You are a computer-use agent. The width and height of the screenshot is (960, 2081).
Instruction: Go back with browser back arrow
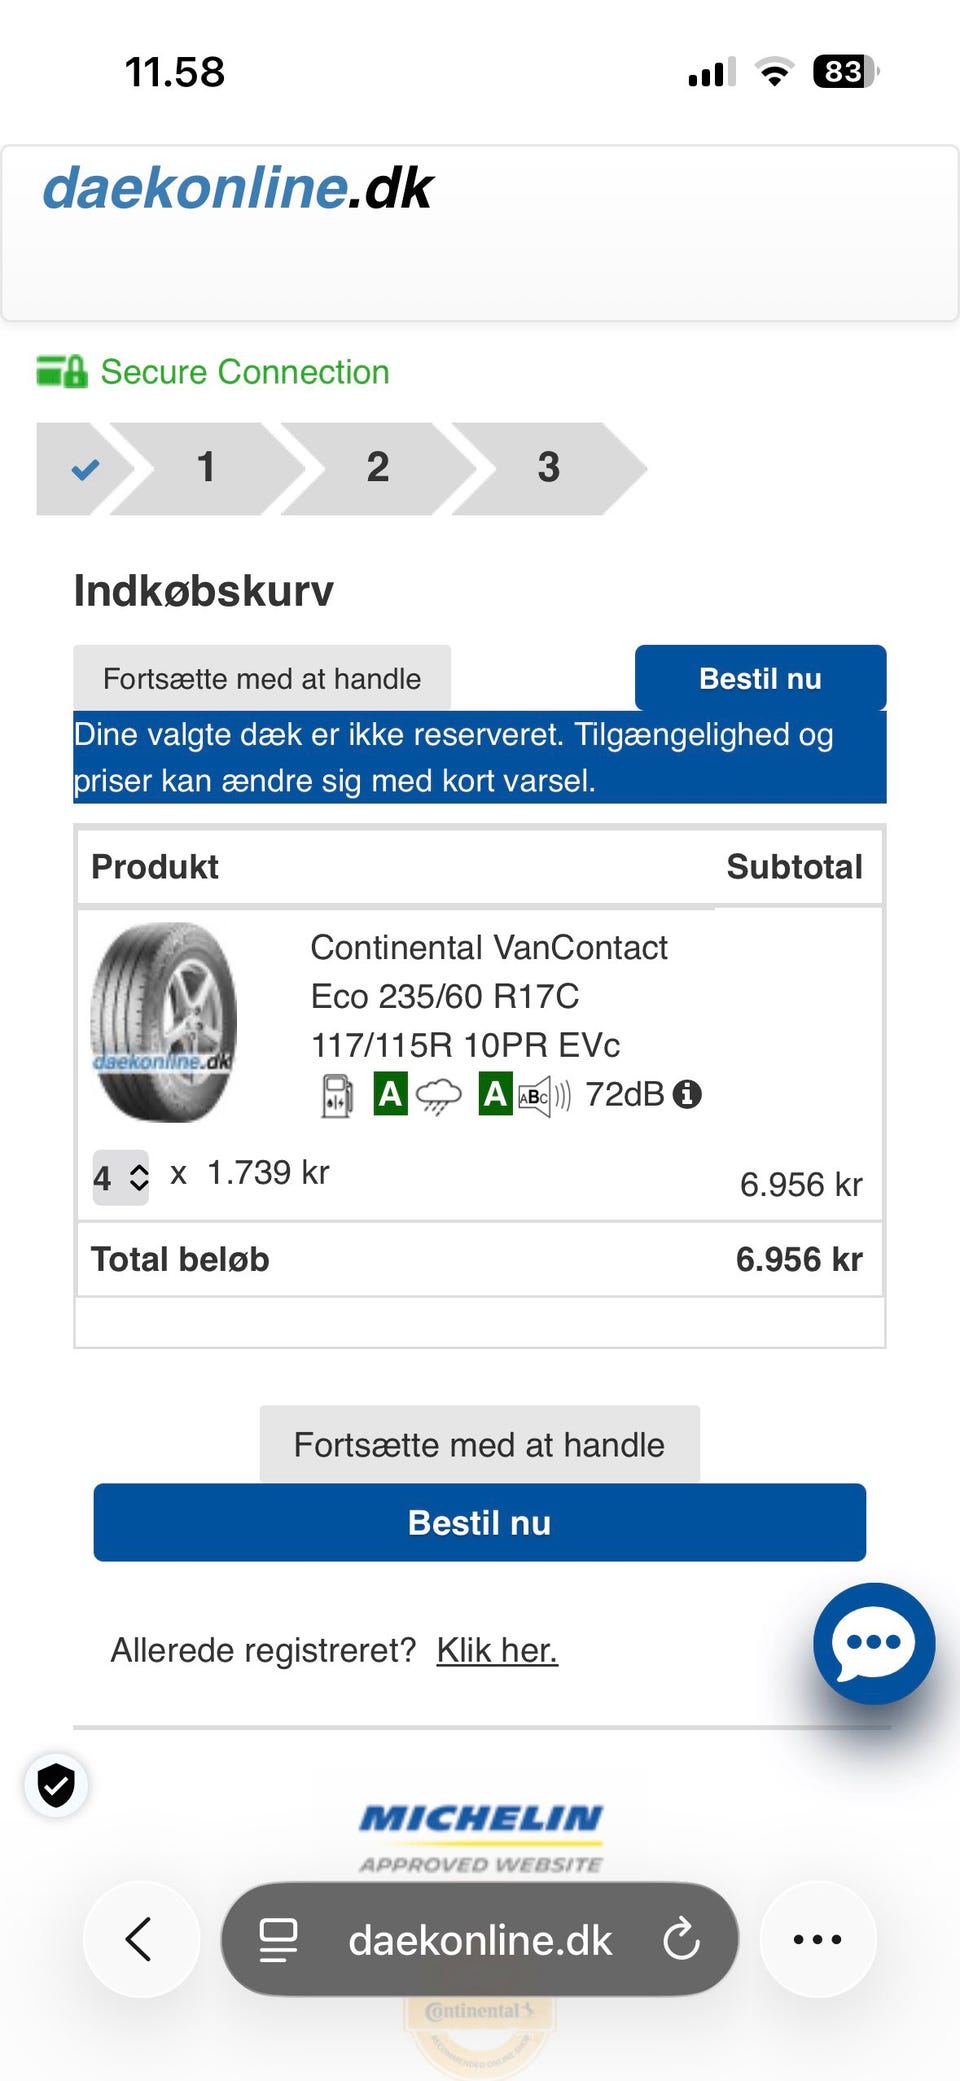(140, 1940)
